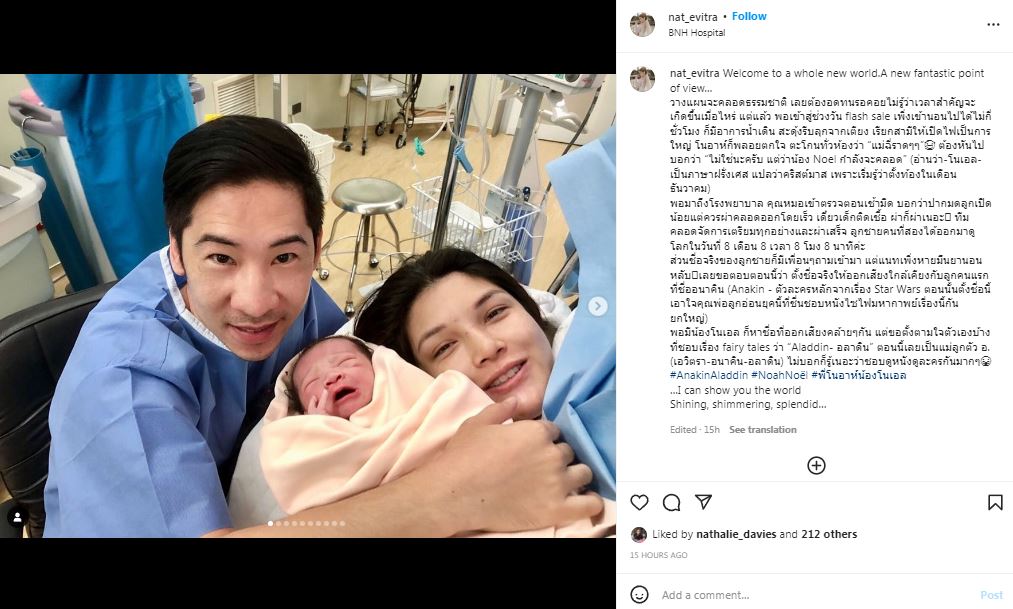The image size is (1013, 609).
Task: Open the emoji picker in the comment box
Action: [639, 594]
